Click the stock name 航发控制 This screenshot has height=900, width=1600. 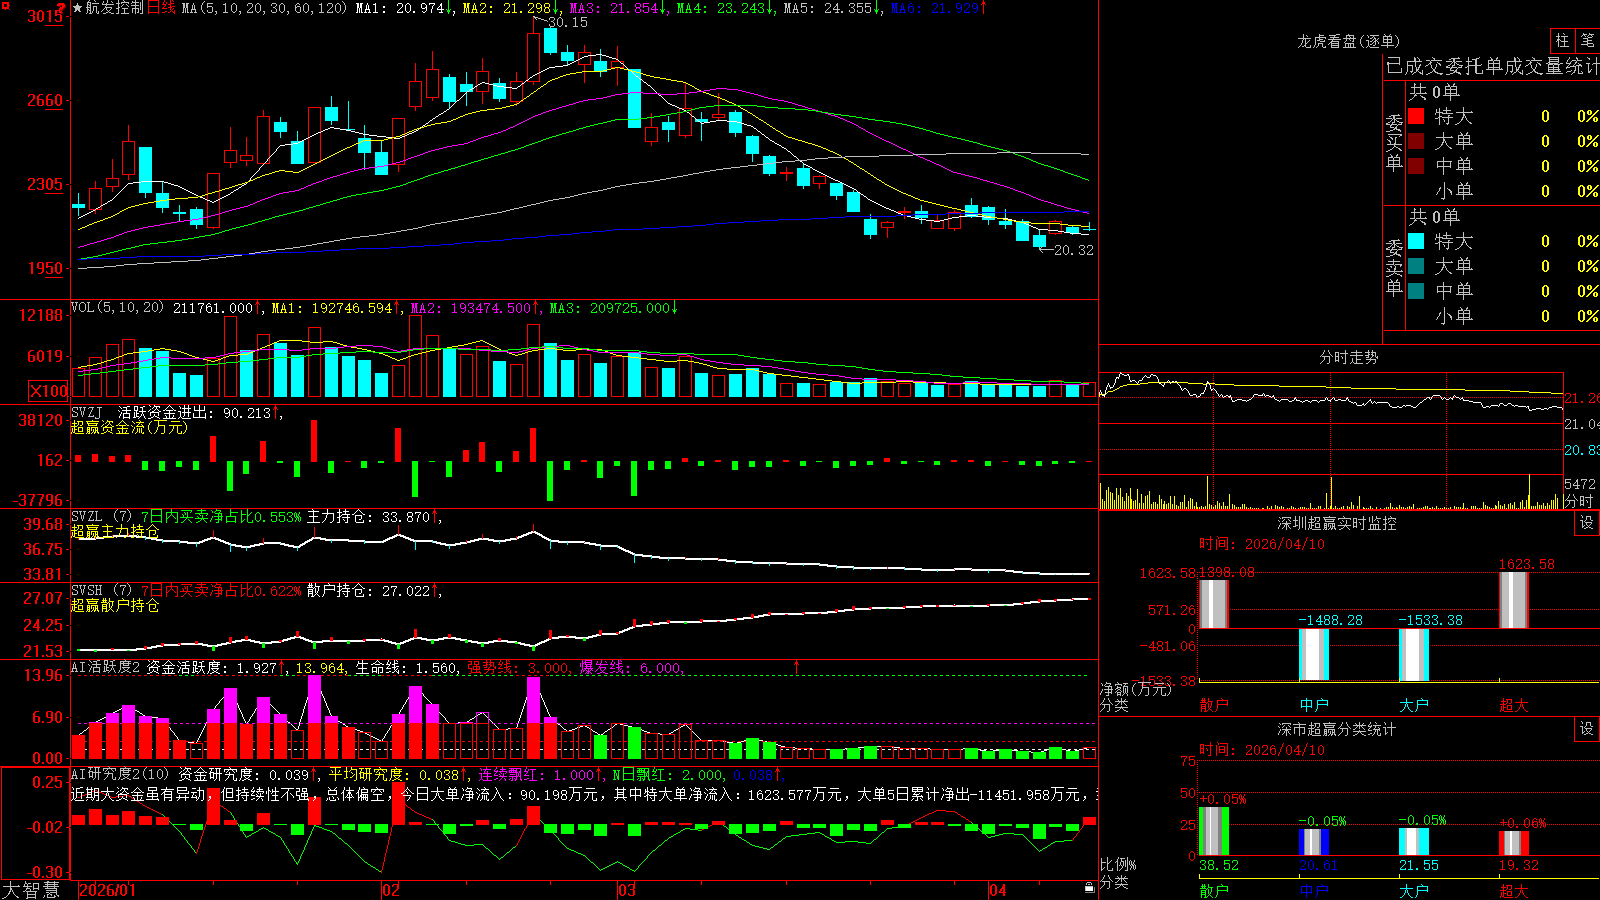(x=115, y=8)
